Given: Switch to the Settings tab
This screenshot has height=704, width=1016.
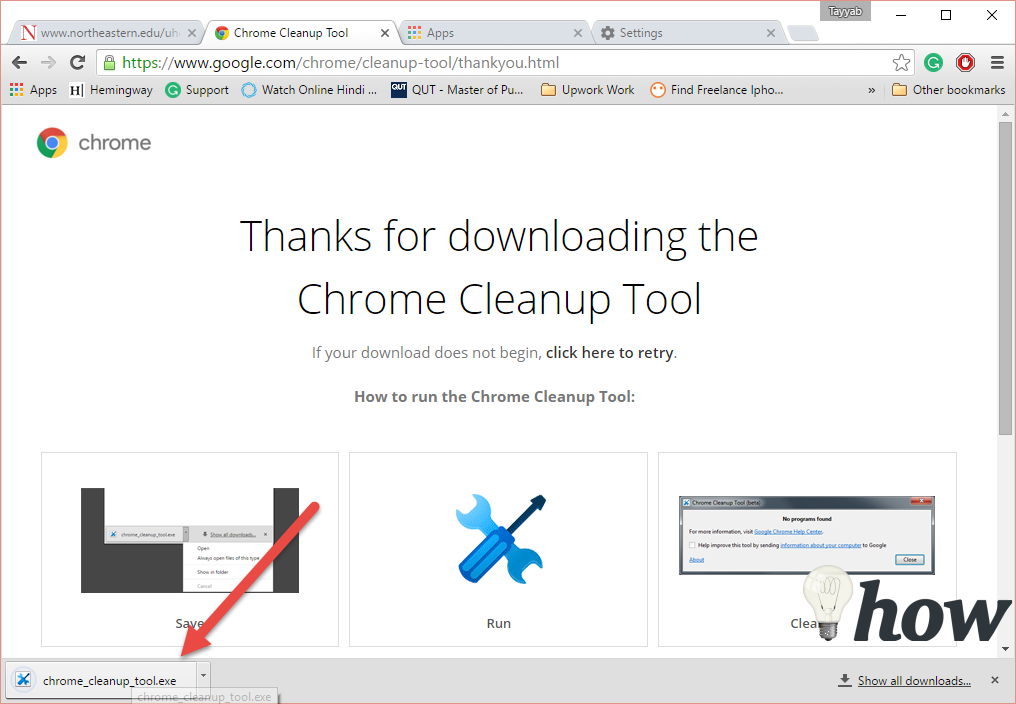Looking at the screenshot, I should pyautogui.click(x=687, y=32).
